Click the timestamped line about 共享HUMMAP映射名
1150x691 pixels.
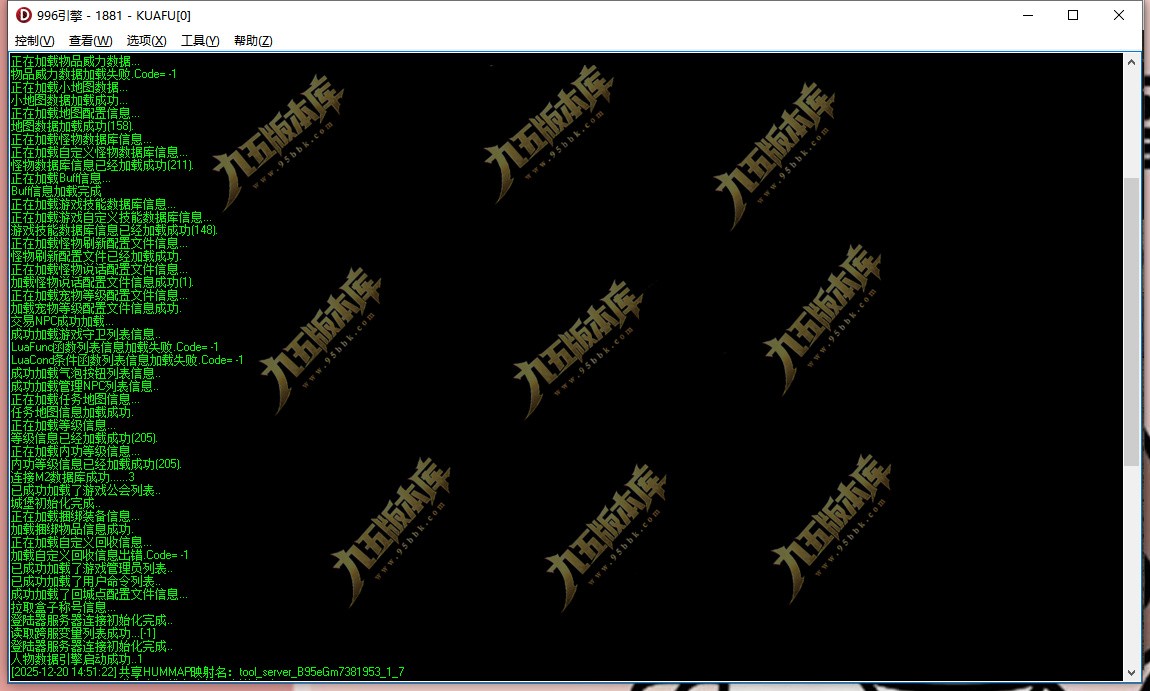tap(208, 673)
